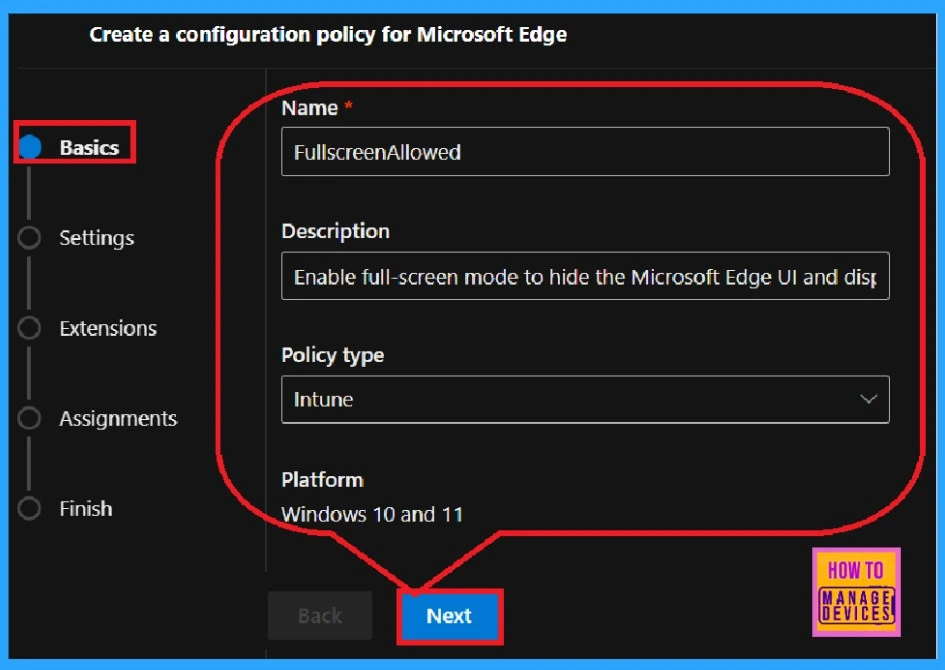Viewport: 945px width, 670px height.
Task: Click the Next button
Action: point(450,616)
